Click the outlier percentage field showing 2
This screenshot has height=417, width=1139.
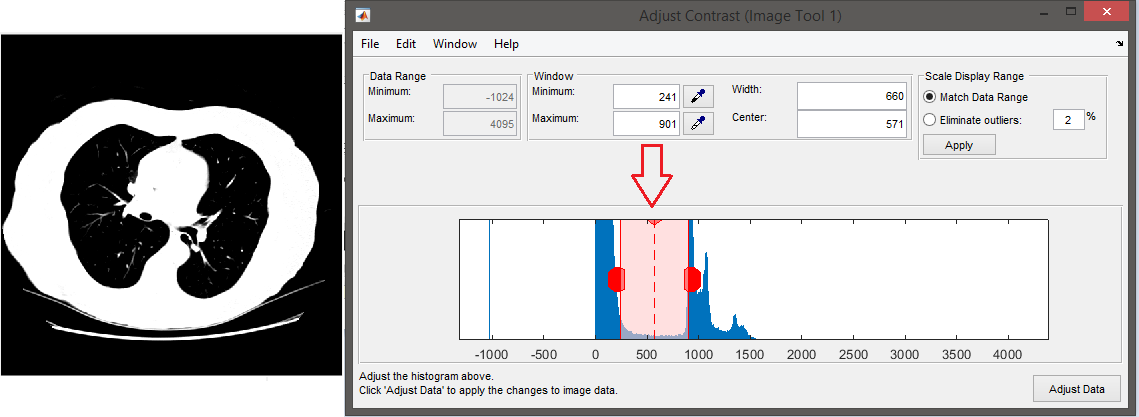1069,120
